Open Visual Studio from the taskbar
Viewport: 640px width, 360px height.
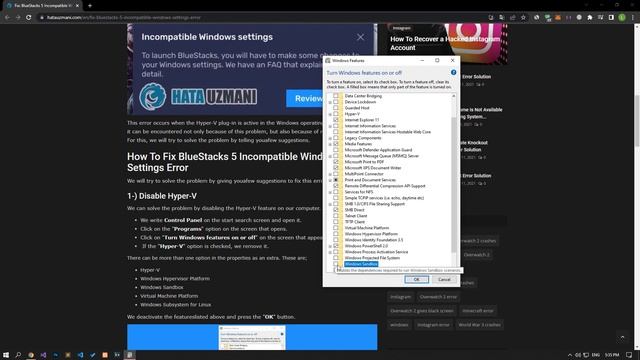(x=43, y=355)
